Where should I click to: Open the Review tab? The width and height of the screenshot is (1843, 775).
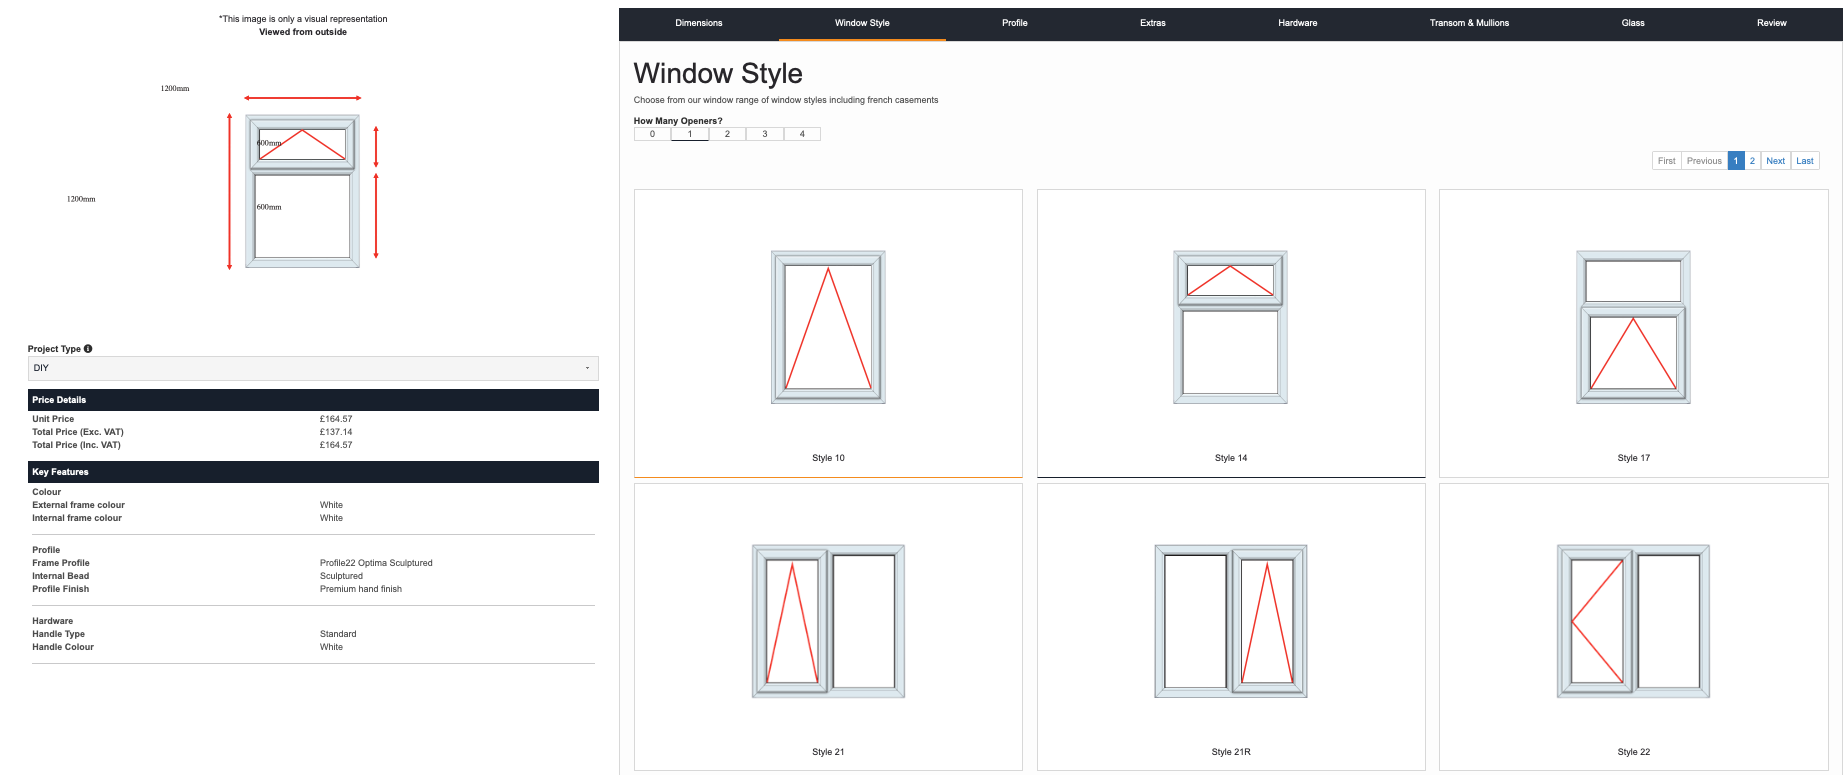click(x=1771, y=23)
